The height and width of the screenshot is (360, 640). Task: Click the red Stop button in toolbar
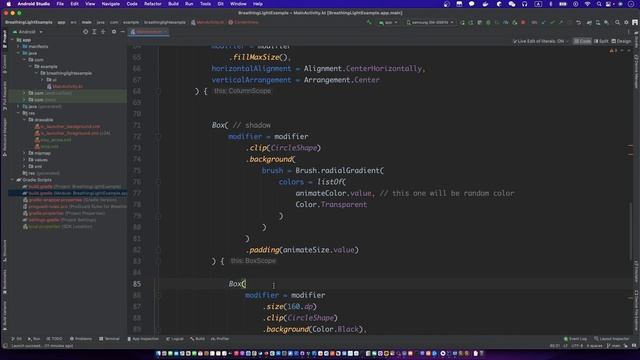[523, 22]
